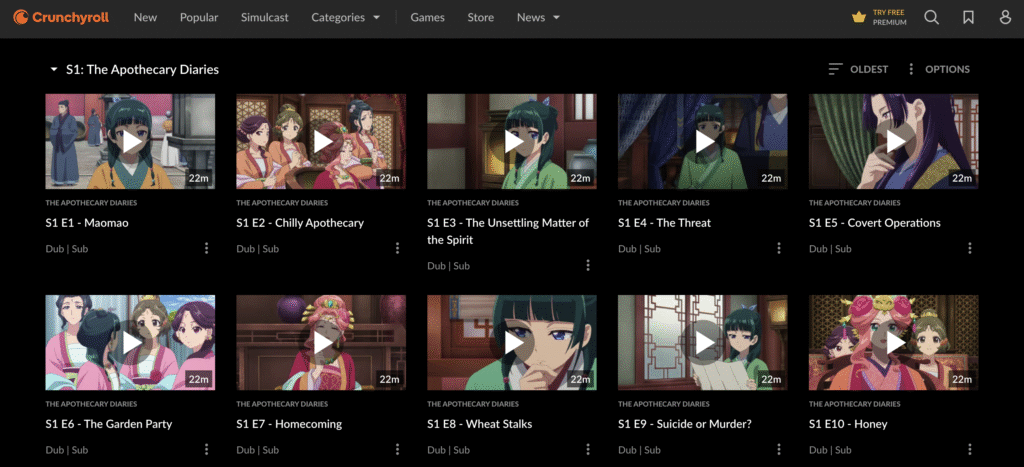The image size is (1024, 467).
Task: Play S1 E10 Honey via play icon
Action: [x=895, y=343]
